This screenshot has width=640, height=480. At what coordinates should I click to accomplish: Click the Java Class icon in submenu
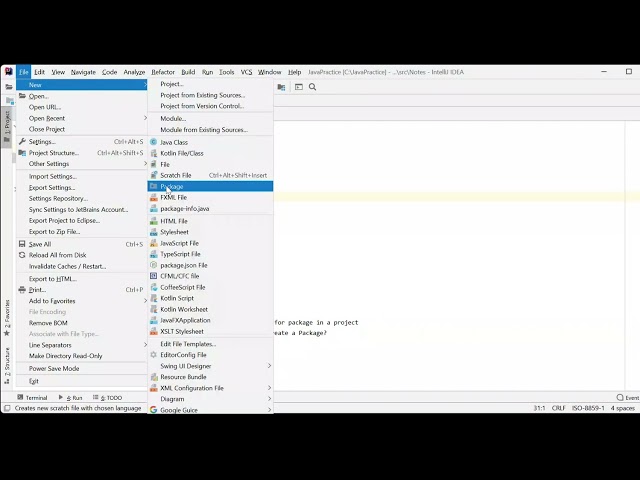(x=153, y=142)
